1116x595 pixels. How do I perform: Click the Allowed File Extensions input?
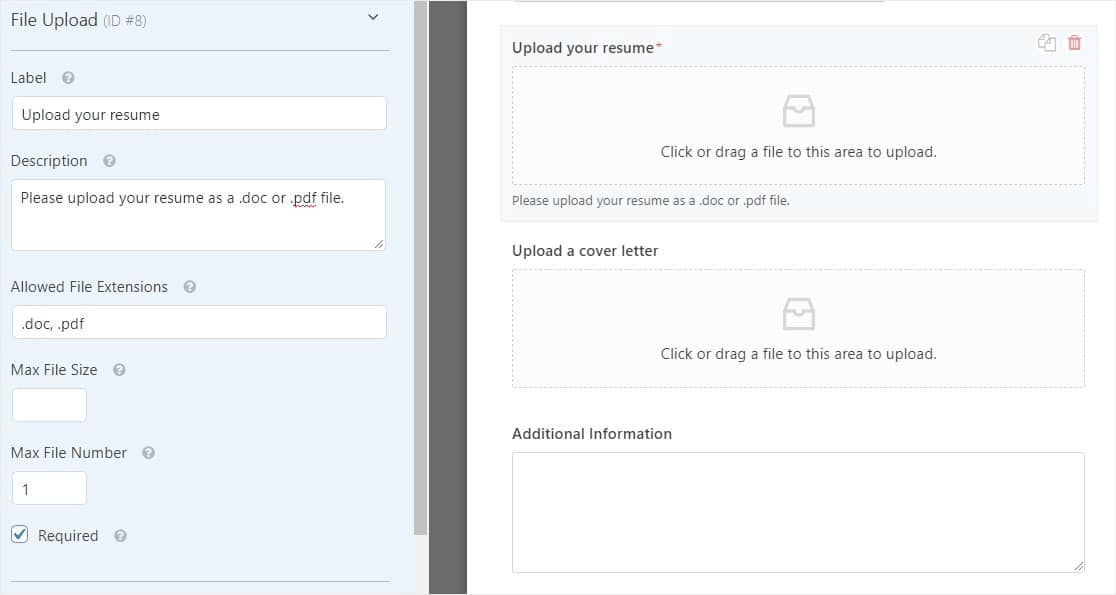click(x=199, y=322)
